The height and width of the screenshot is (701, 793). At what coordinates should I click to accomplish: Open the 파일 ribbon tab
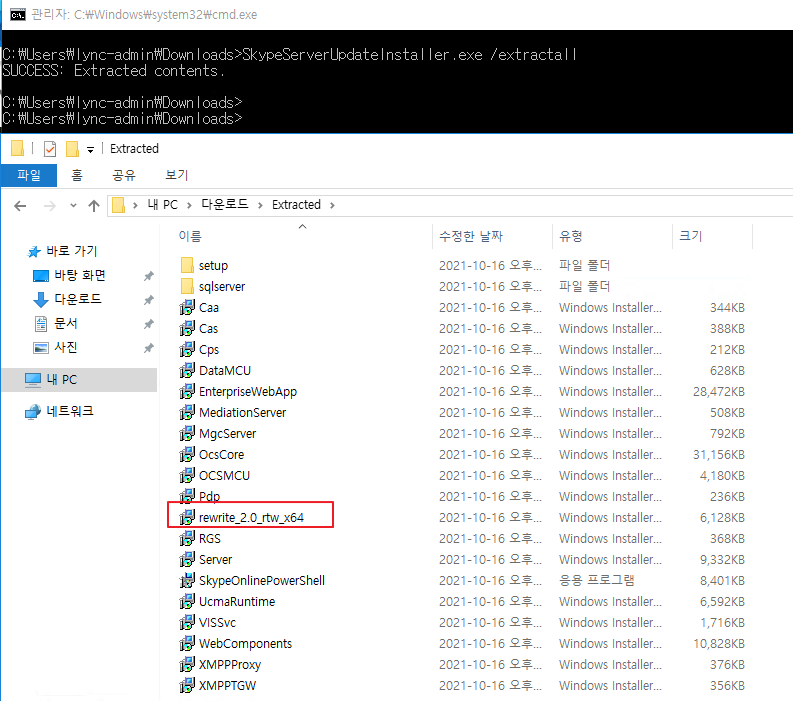[x=29, y=175]
